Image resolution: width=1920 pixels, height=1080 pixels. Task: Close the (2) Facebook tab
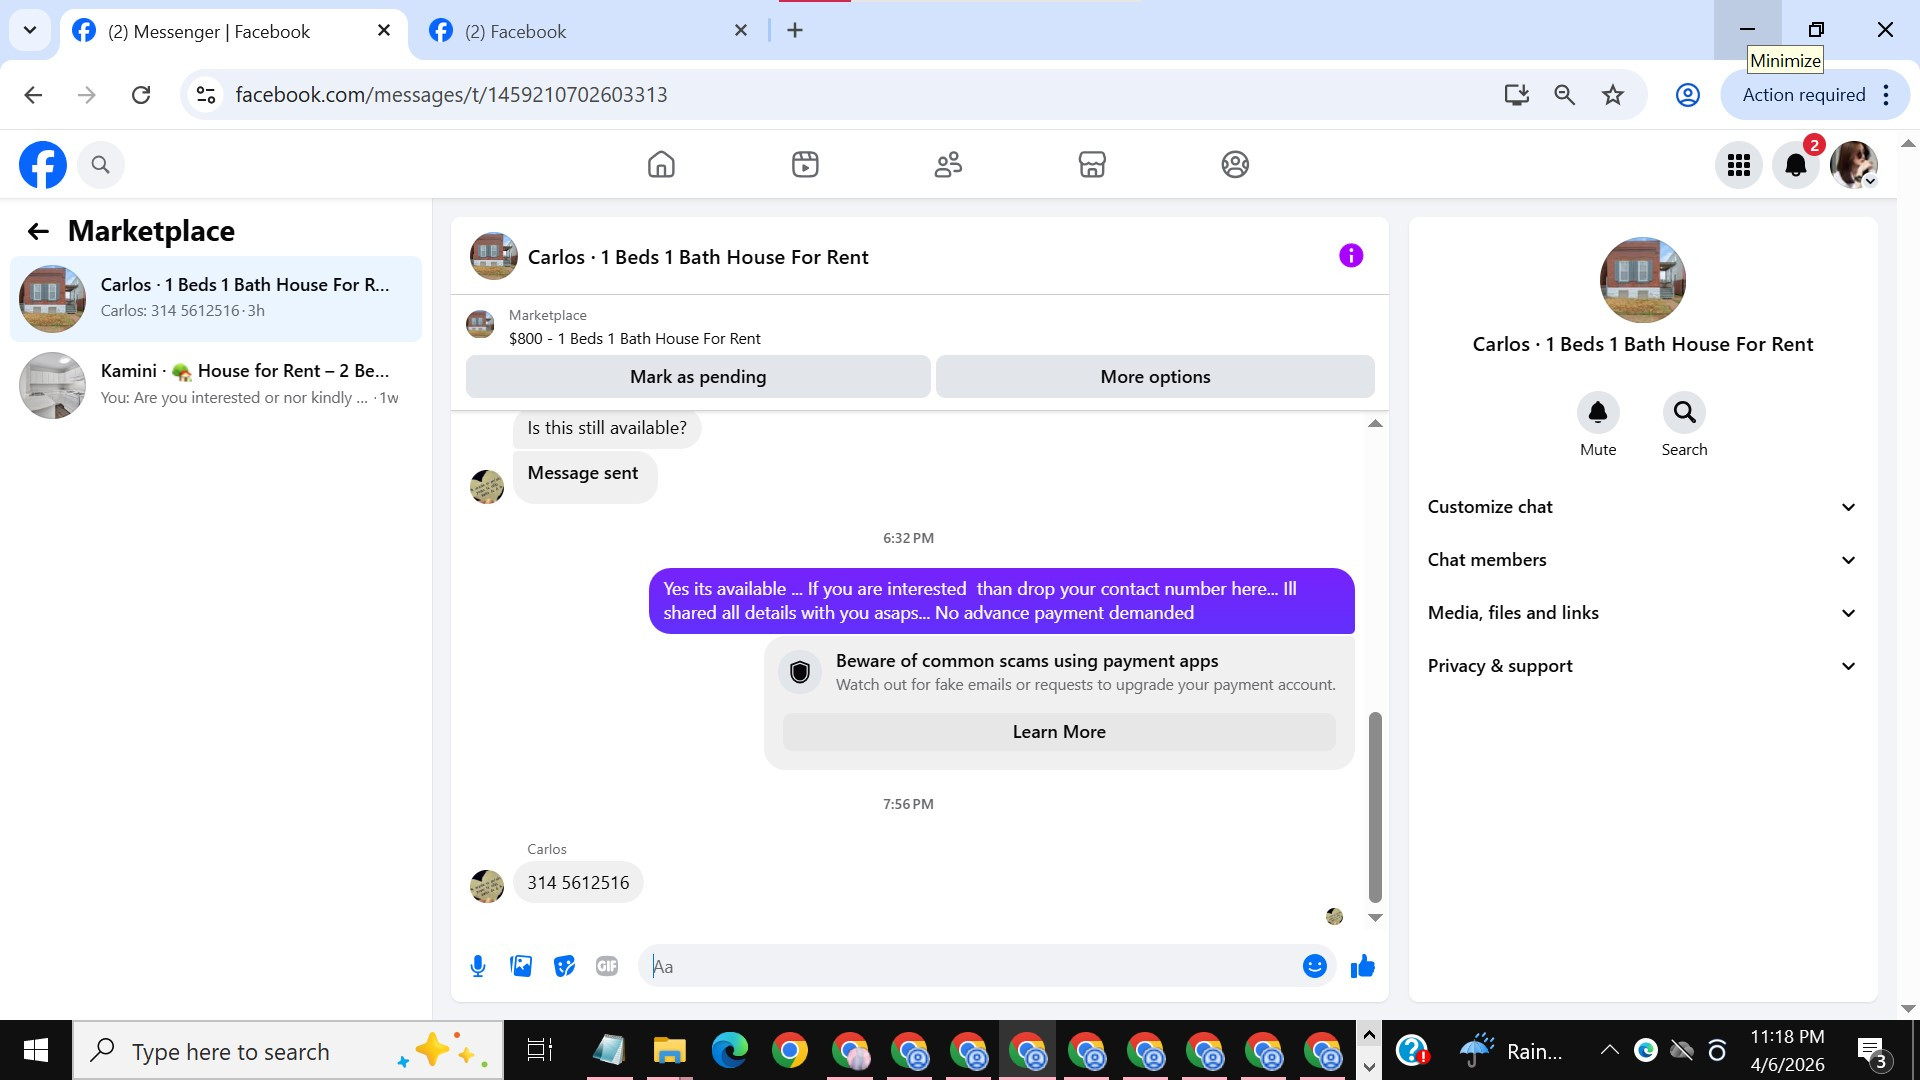click(741, 30)
